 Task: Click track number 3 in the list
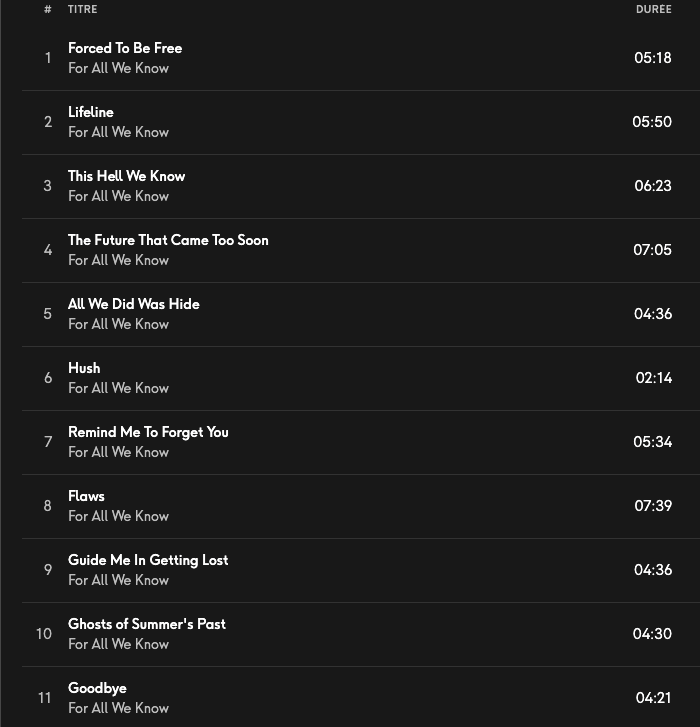coord(47,186)
